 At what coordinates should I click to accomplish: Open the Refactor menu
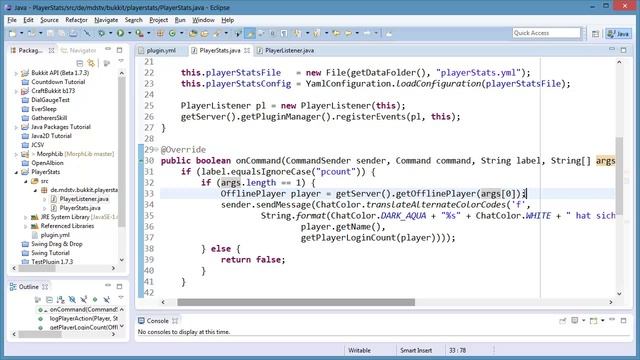[x=76, y=20]
